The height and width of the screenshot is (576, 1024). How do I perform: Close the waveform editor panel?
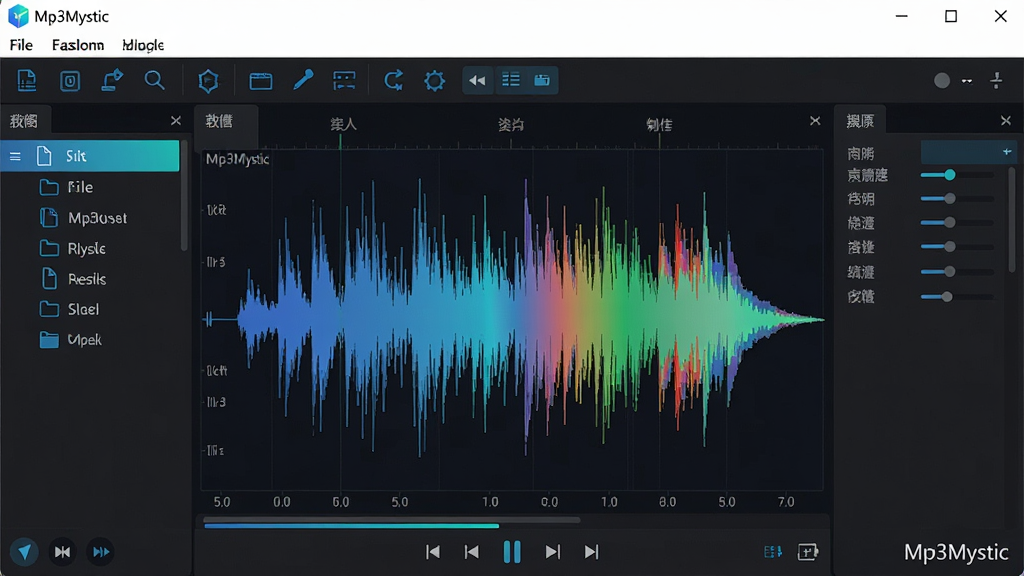[x=815, y=121]
